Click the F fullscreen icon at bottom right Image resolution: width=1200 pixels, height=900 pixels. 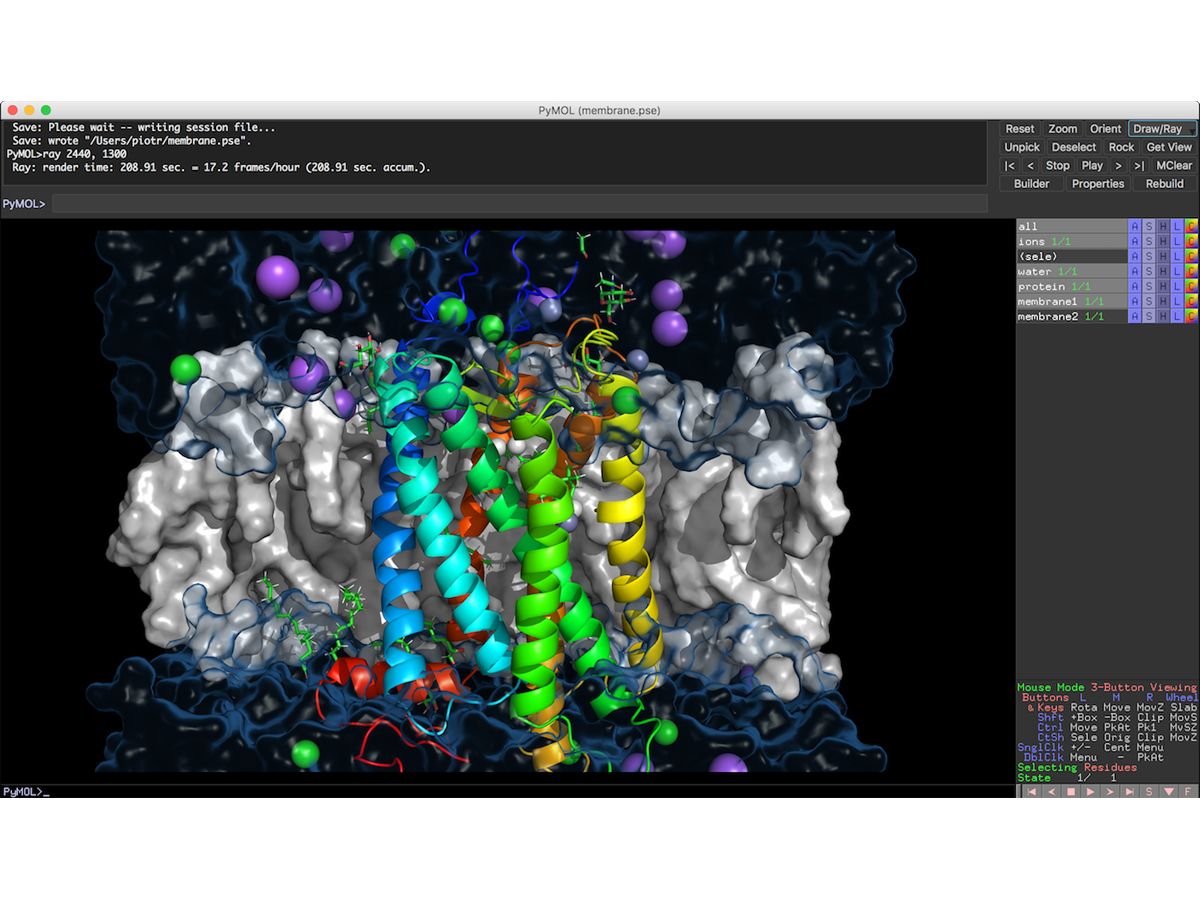[1187, 791]
